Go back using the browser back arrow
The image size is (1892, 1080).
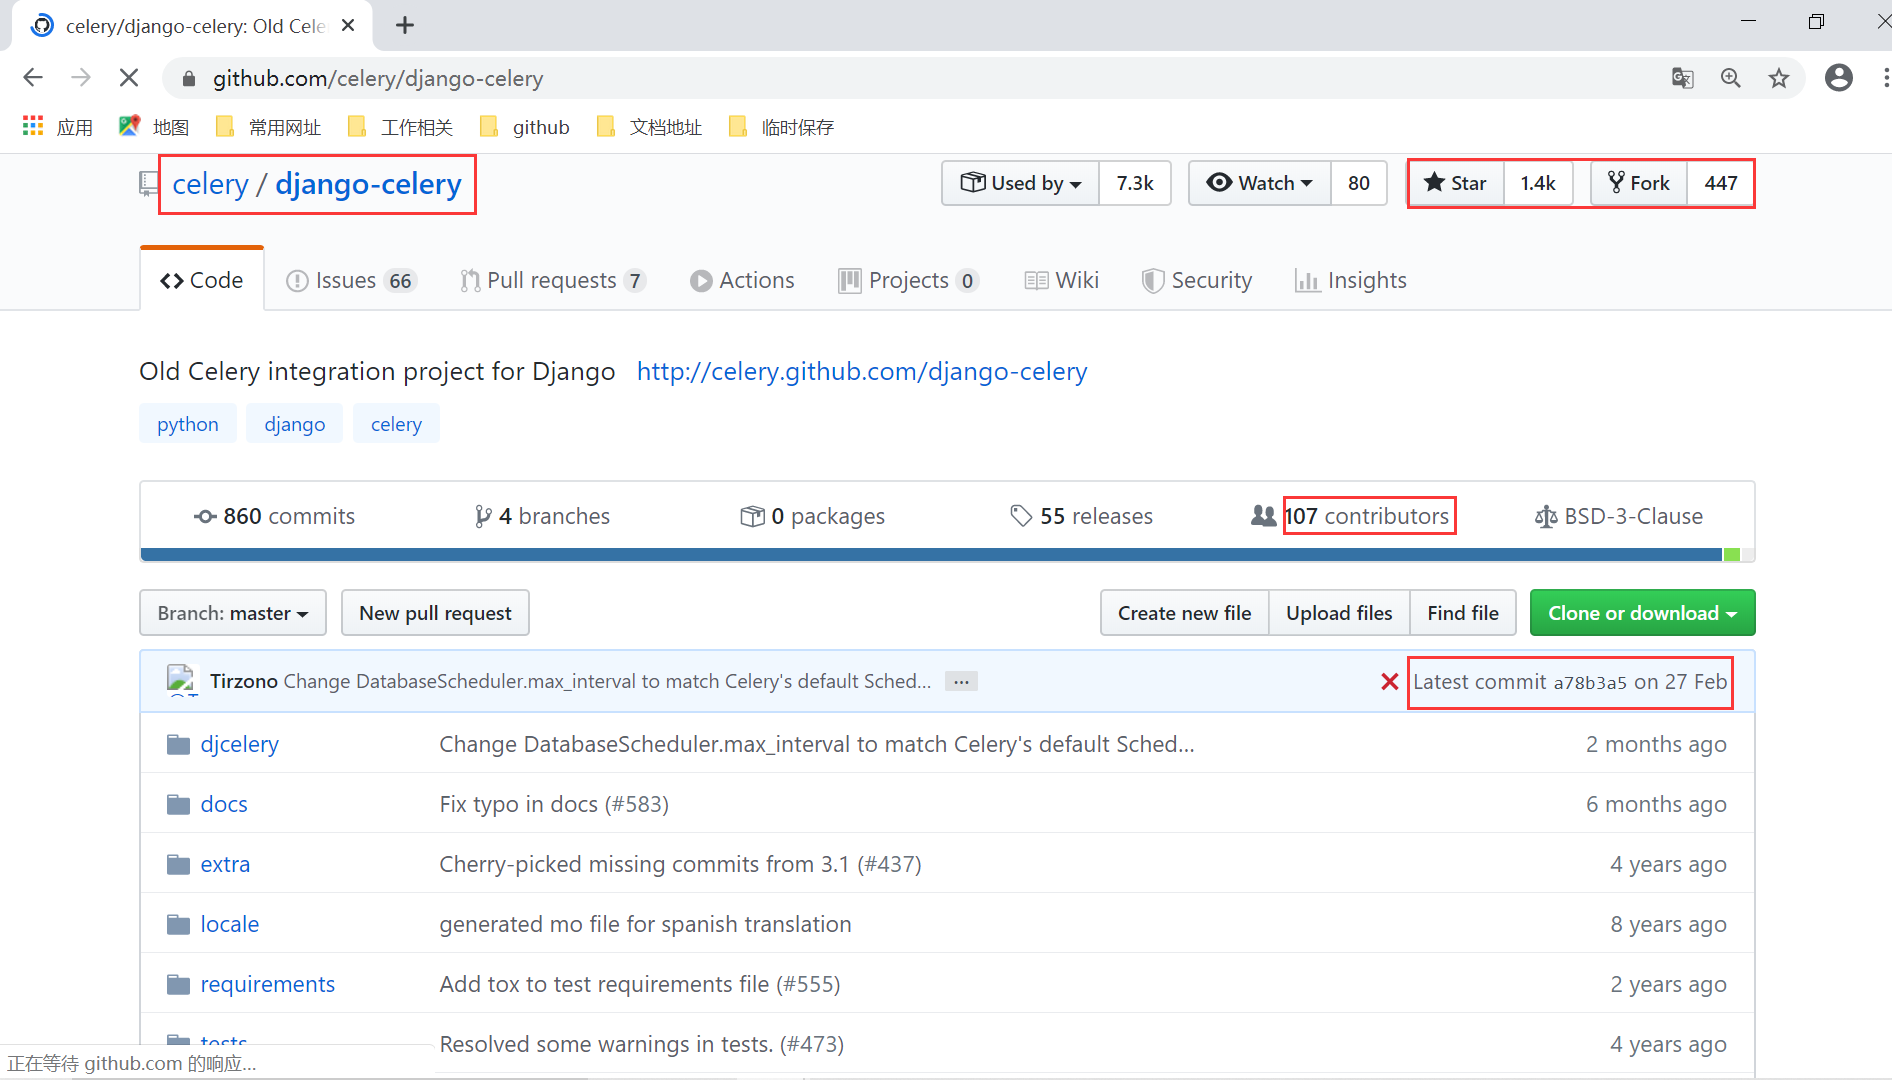[33, 78]
